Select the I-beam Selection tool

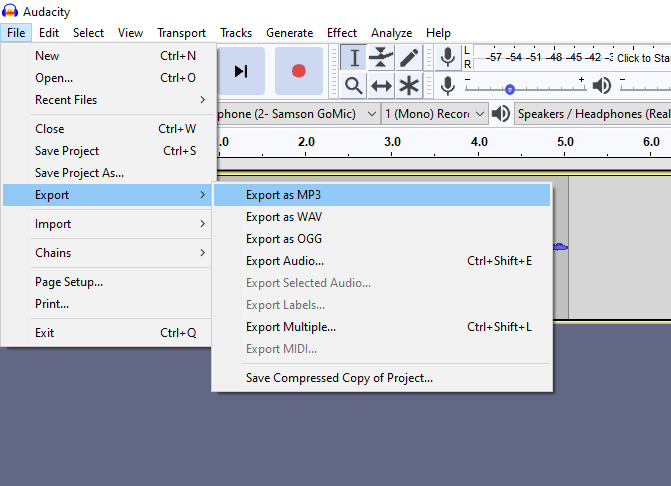[354, 58]
